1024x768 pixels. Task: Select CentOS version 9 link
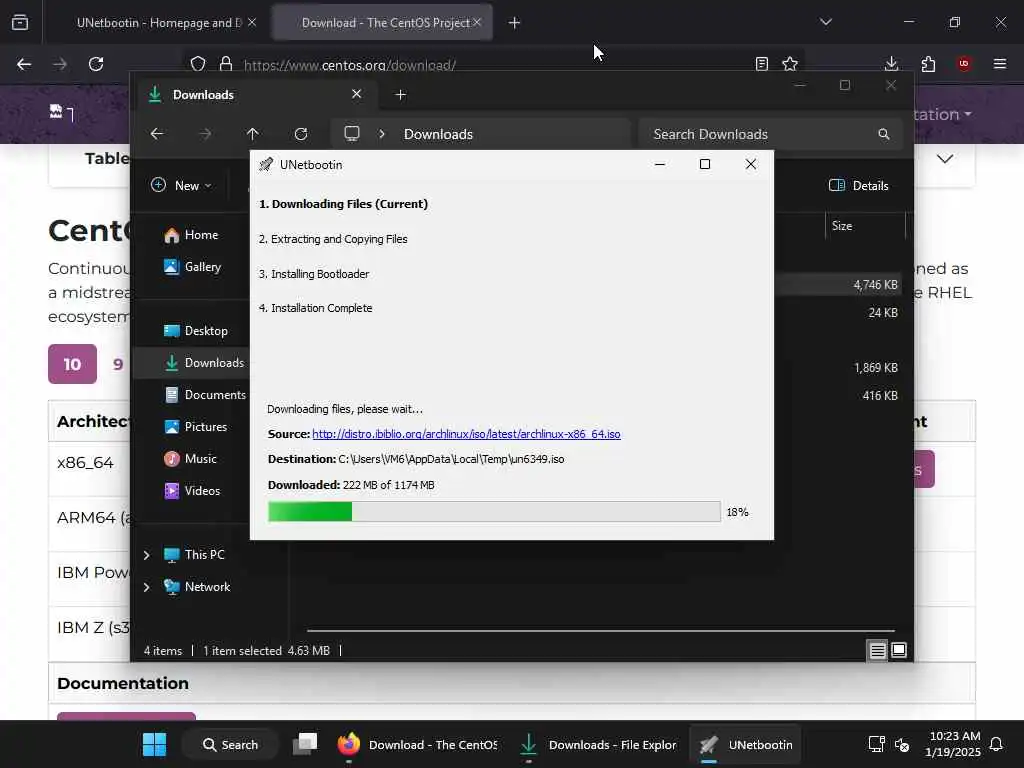coord(118,364)
